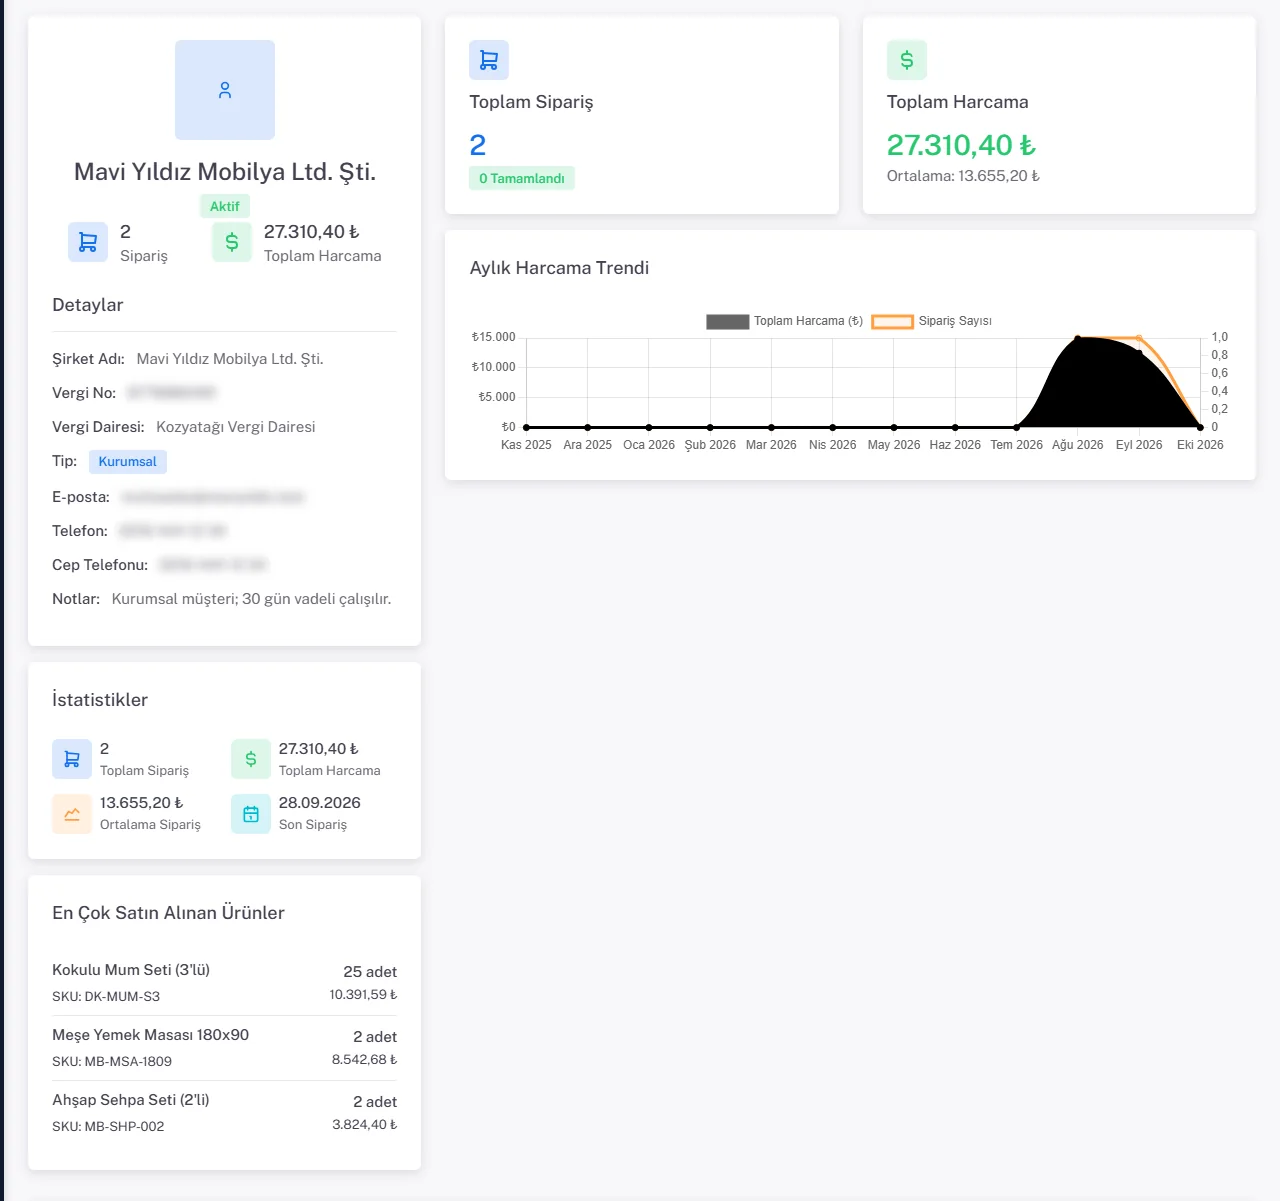The image size is (1280, 1201).
Task: Click the Ortalama: 13.655,20 ₺ text
Action: point(963,176)
